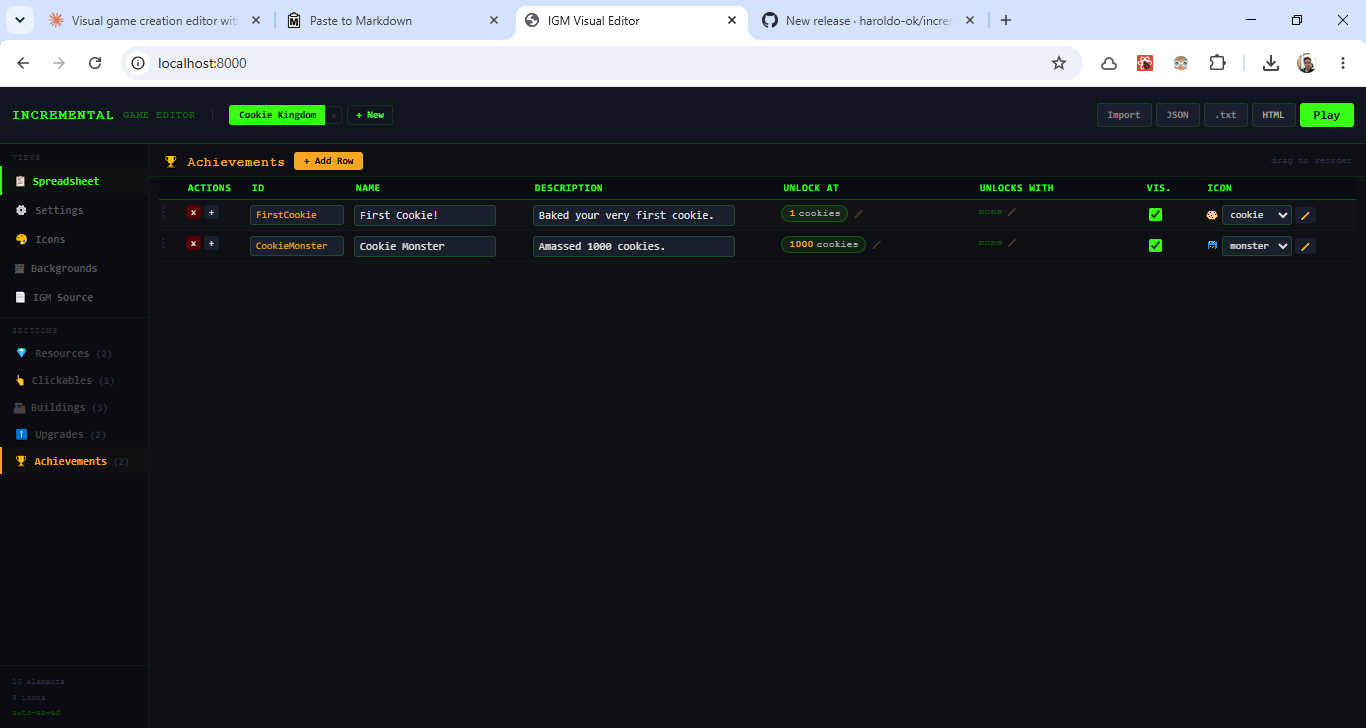Bookmark this page with the star icon
The image size is (1366, 728).
1059,63
